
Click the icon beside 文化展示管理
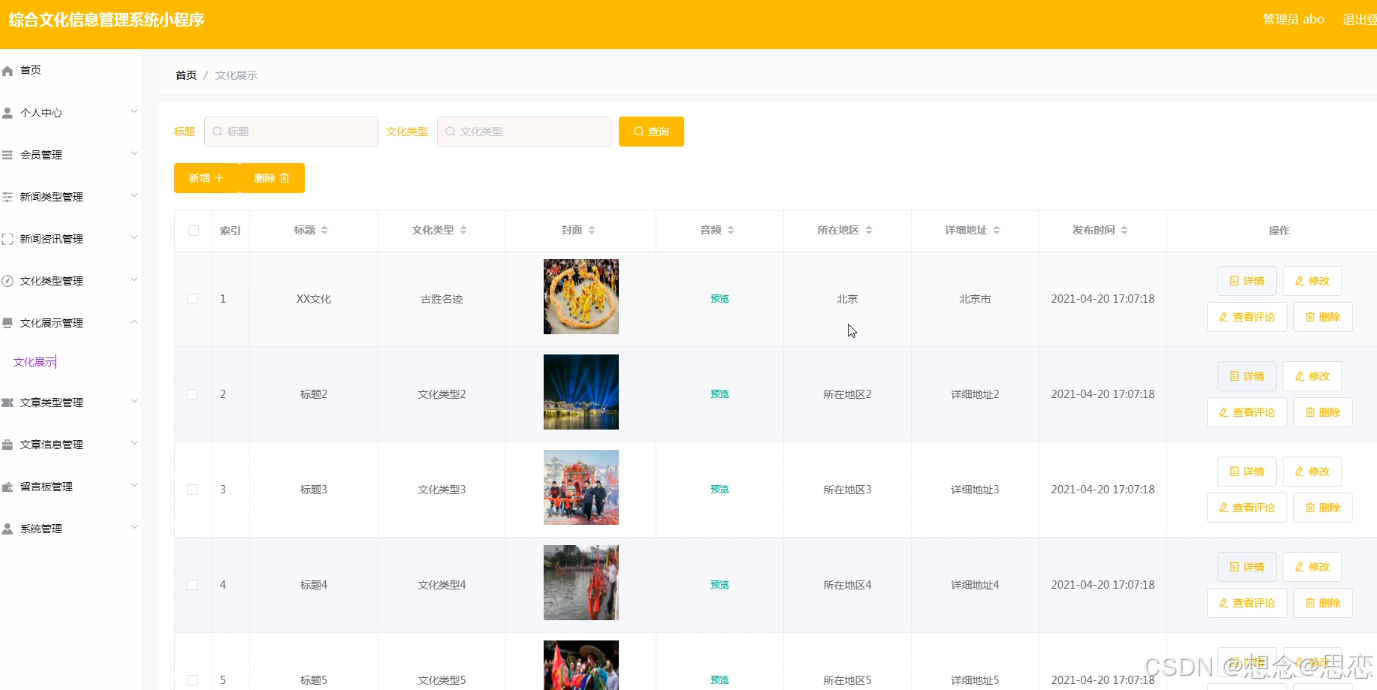(x=8, y=323)
